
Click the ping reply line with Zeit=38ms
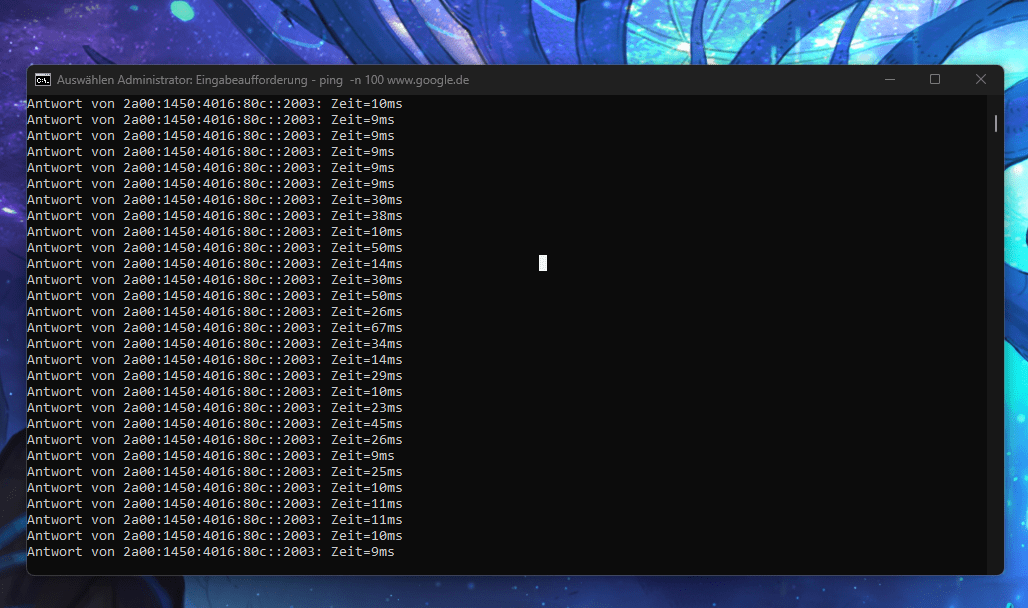[214, 216]
